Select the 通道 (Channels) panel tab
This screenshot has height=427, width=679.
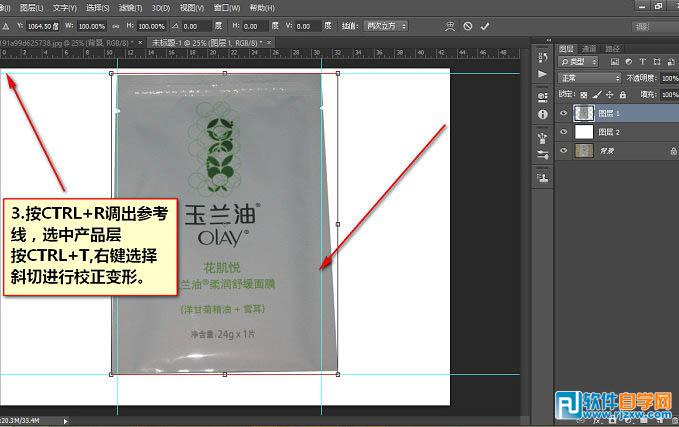(589, 49)
